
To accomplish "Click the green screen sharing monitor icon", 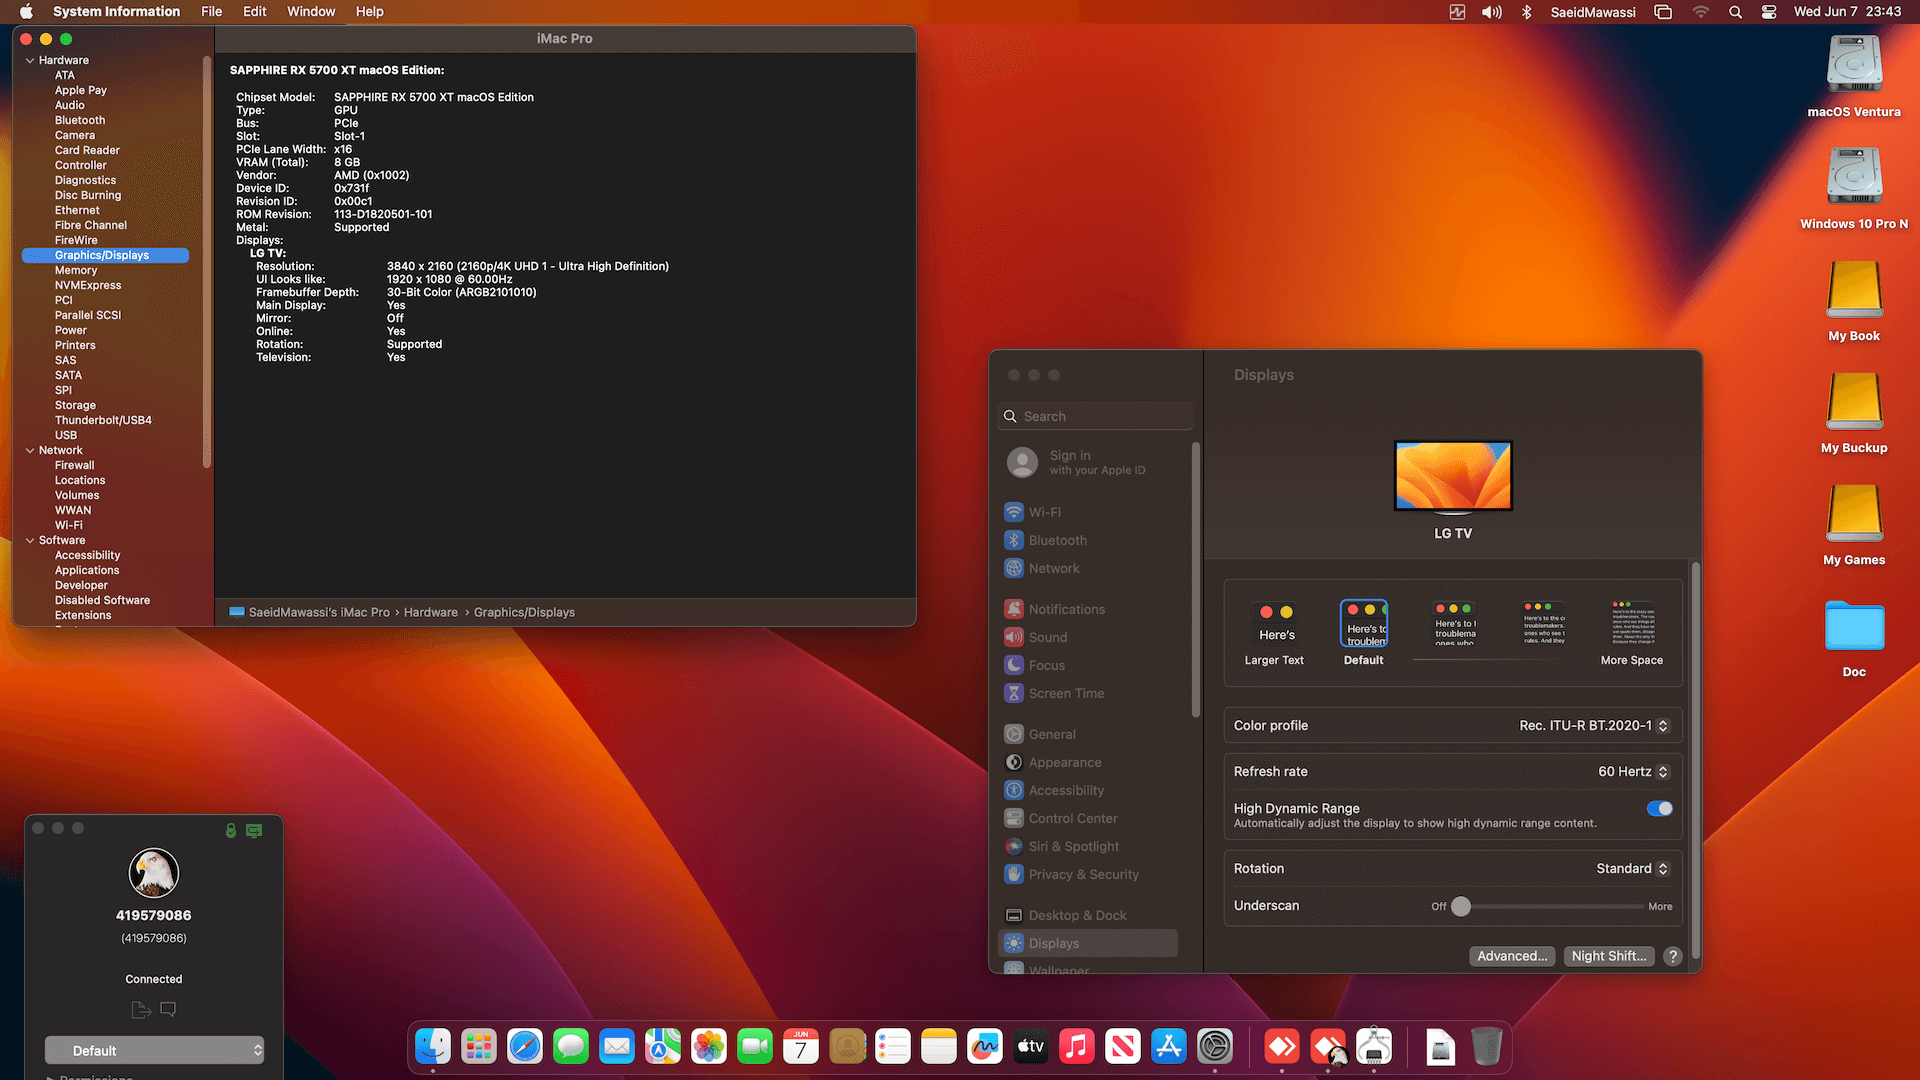I will [254, 830].
